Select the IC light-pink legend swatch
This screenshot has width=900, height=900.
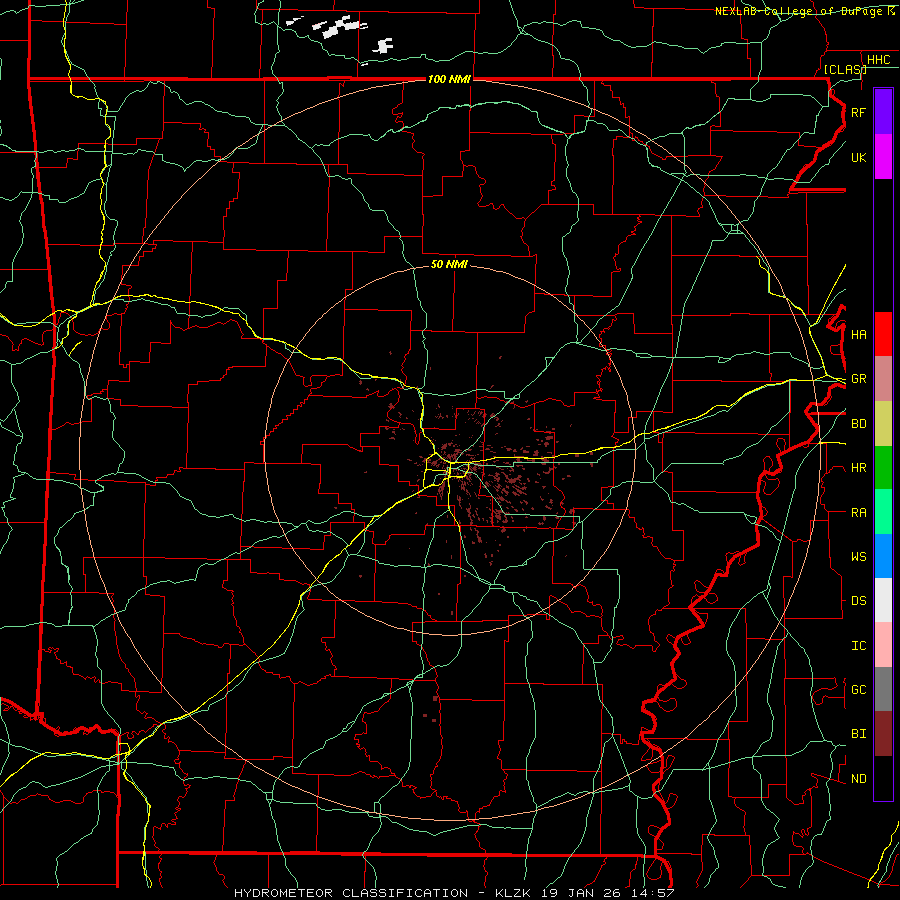click(x=883, y=645)
